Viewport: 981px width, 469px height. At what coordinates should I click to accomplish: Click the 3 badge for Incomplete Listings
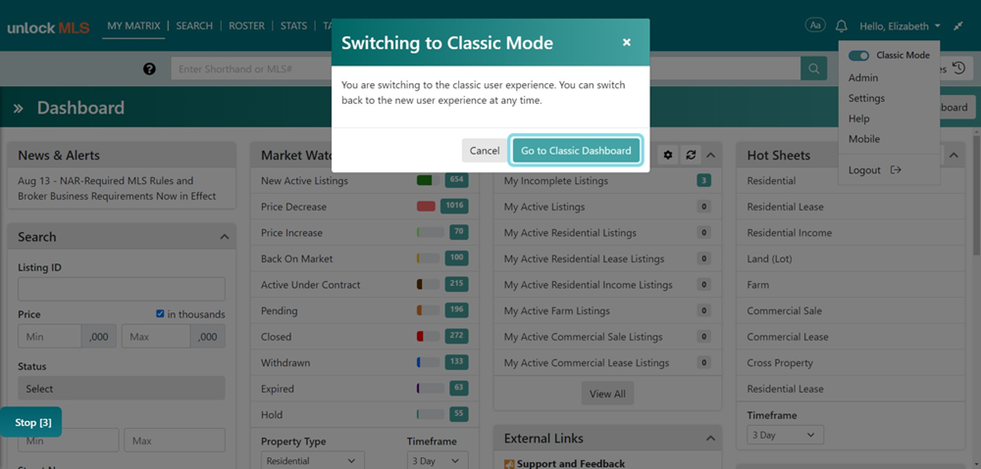point(704,181)
